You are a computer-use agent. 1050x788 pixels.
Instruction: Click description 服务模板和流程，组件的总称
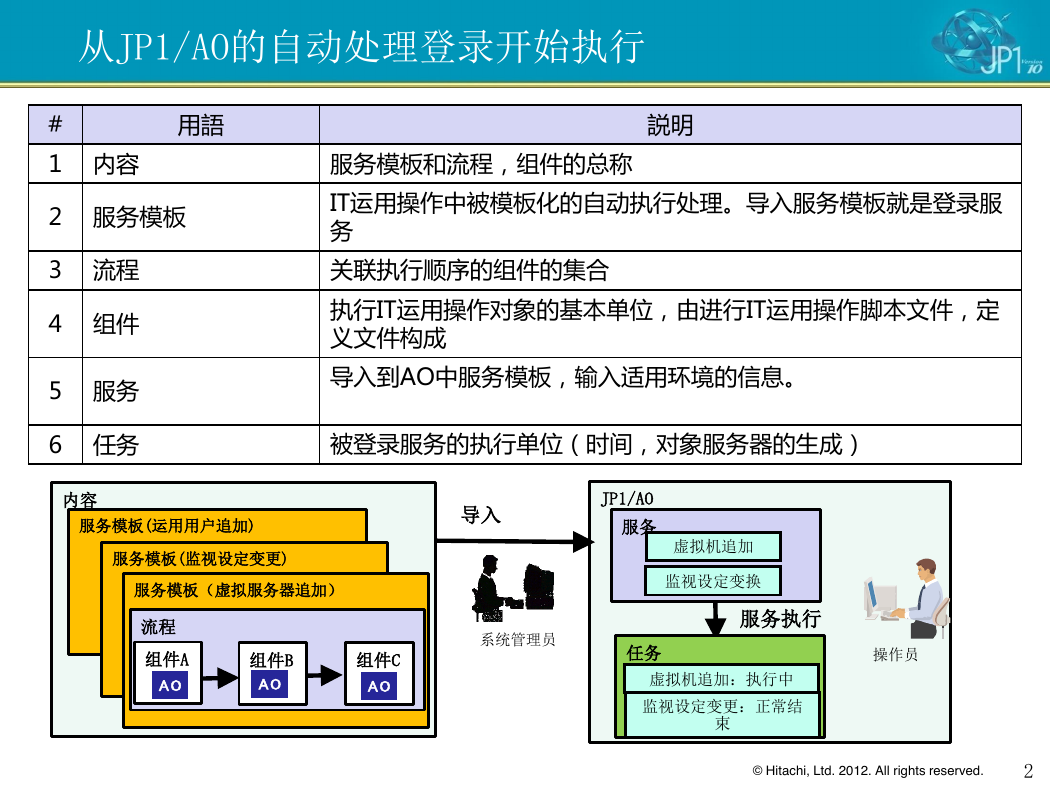pos(481,164)
